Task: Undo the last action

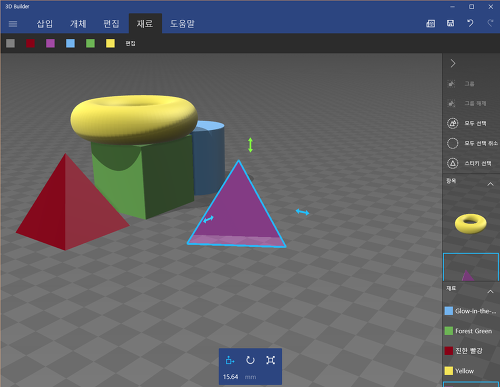Action: 470,23
